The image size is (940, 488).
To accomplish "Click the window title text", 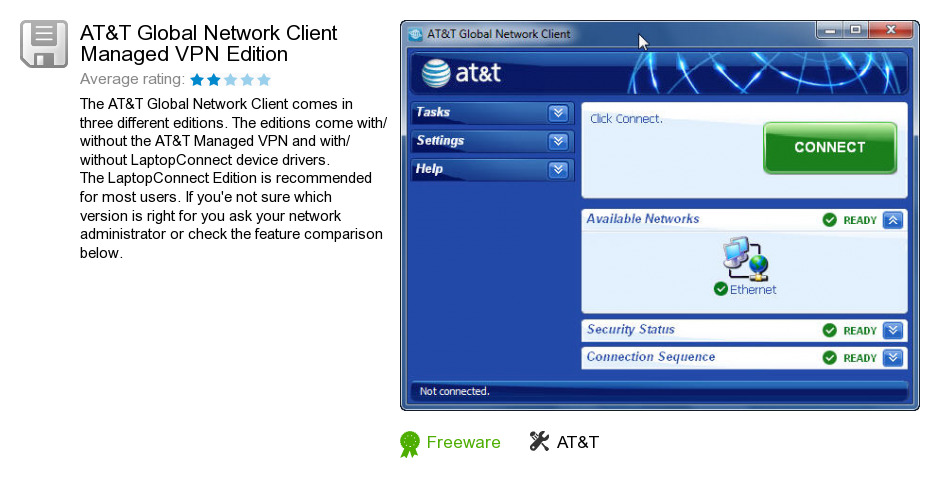I will 499,34.
